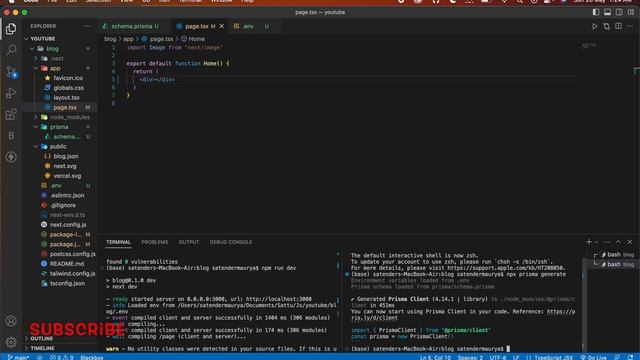Image resolution: width=640 pixels, height=360 pixels.
Task: Change TypeScript JSX language mode
Action: click(553, 357)
